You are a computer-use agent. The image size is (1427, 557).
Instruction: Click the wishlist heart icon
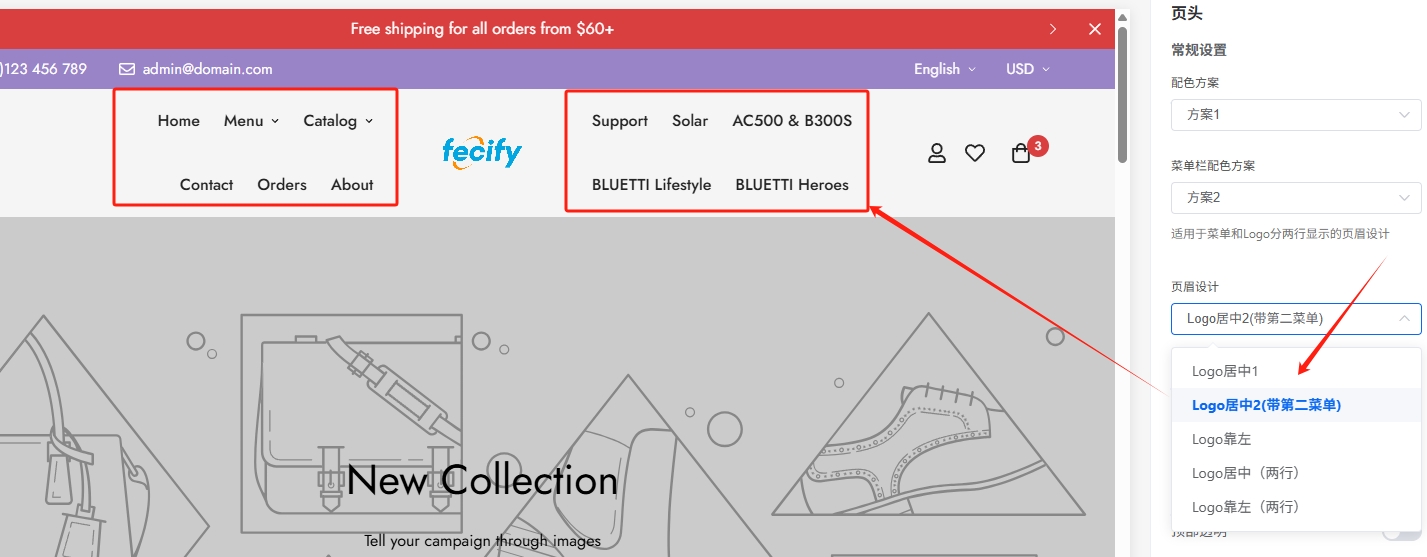point(975,153)
